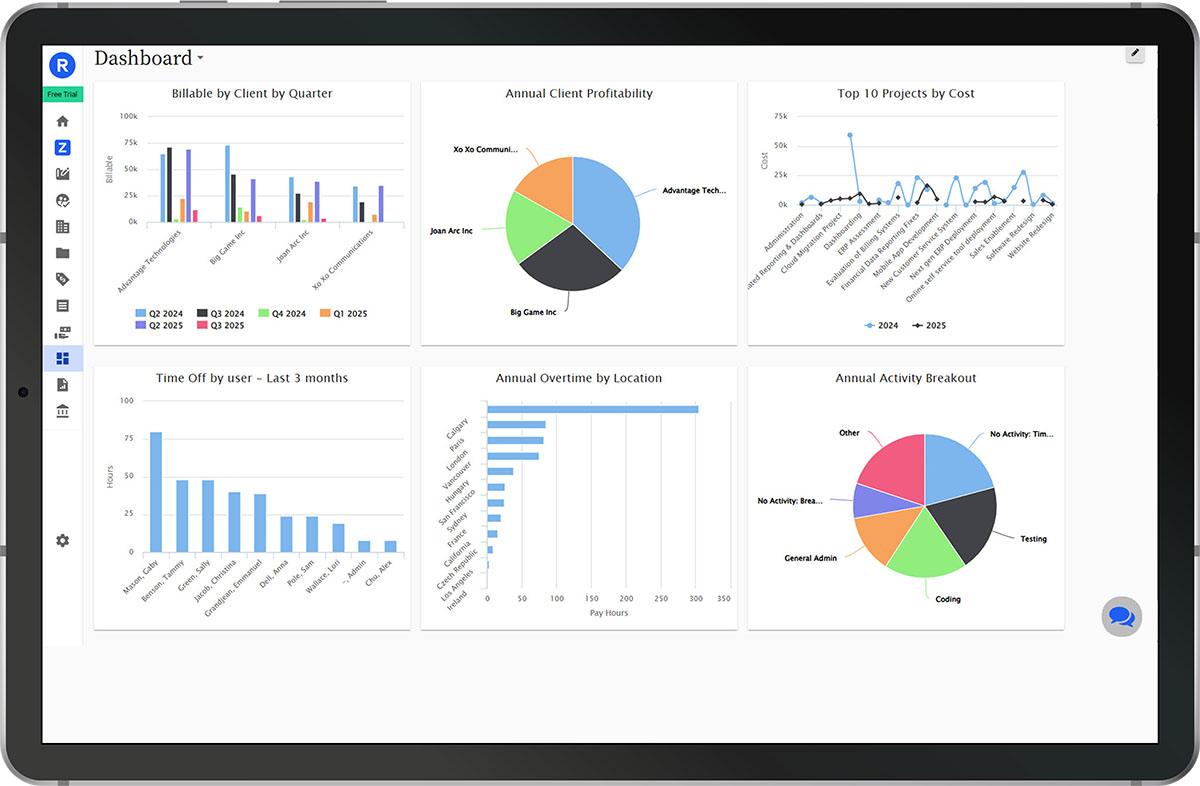
Task: Click the Free Trial badge
Action: 62,93
